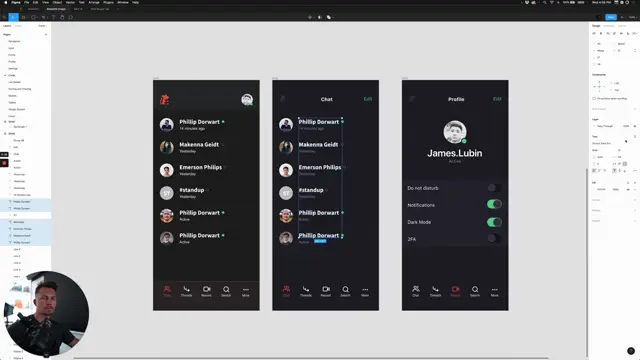Open the zoom level dropdown
The image size is (640, 360).
(x=633, y=17)
